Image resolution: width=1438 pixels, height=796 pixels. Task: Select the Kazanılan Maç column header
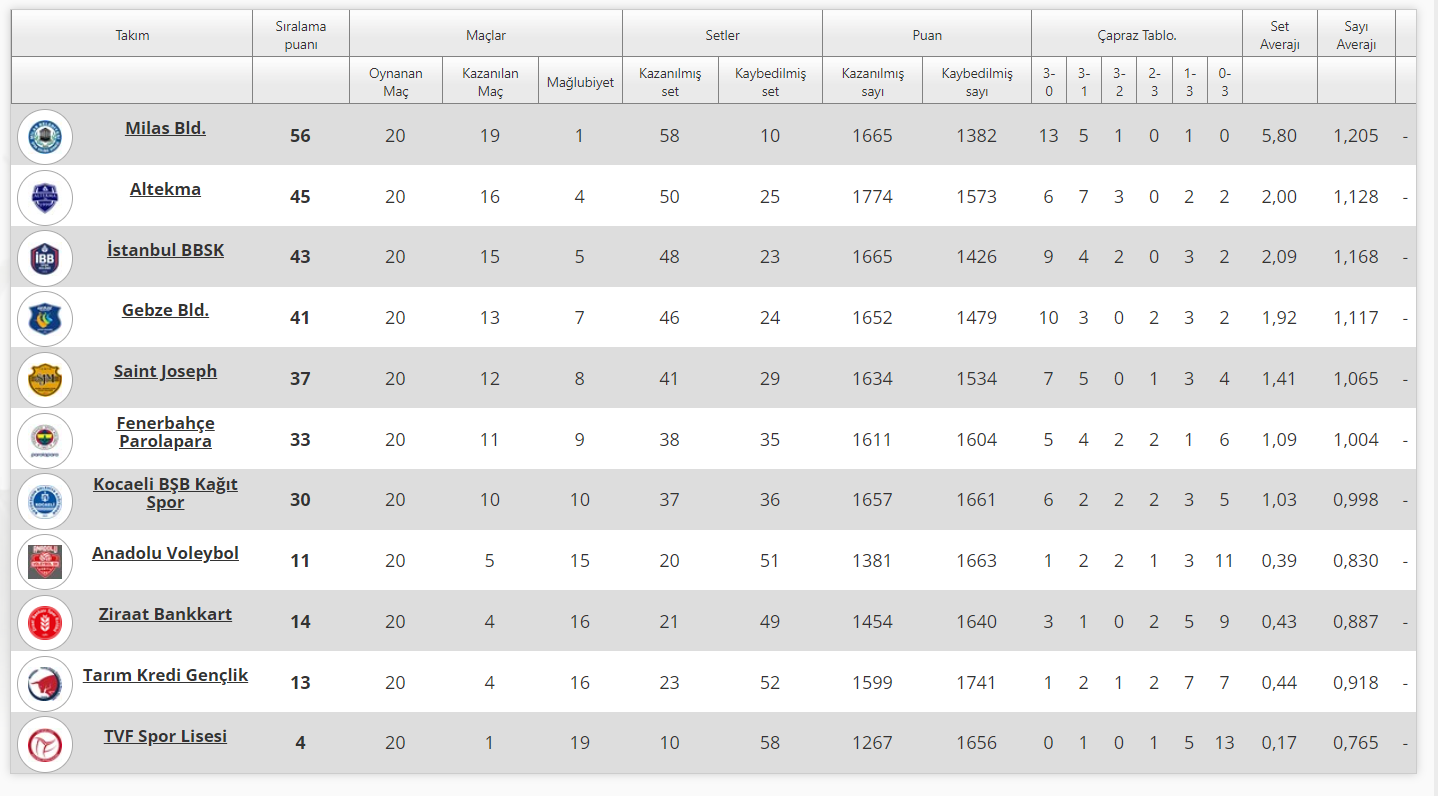click(x=489, y=82)
